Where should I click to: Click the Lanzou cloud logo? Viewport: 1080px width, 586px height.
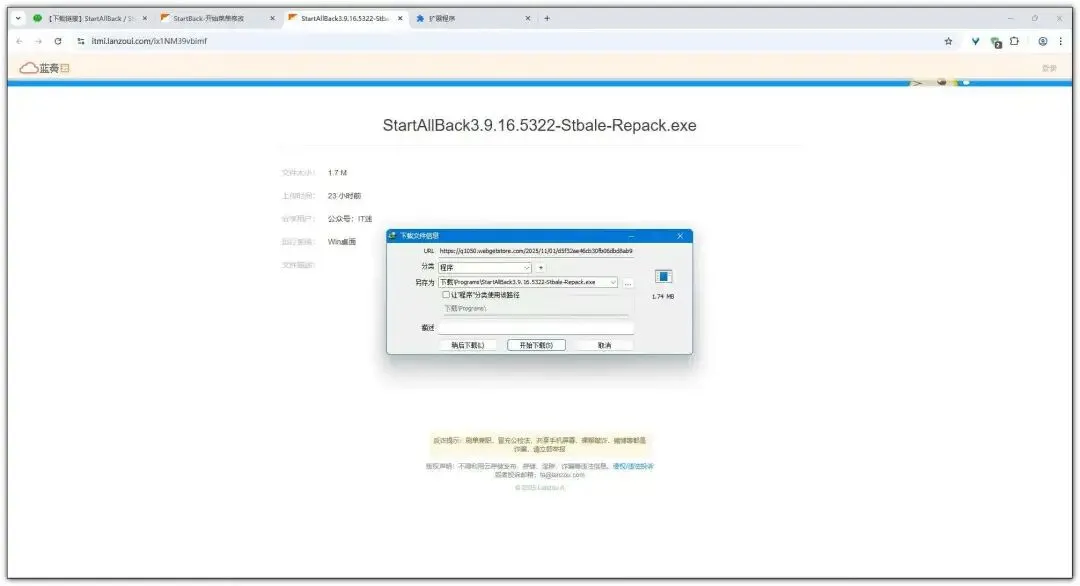(45, 68)
